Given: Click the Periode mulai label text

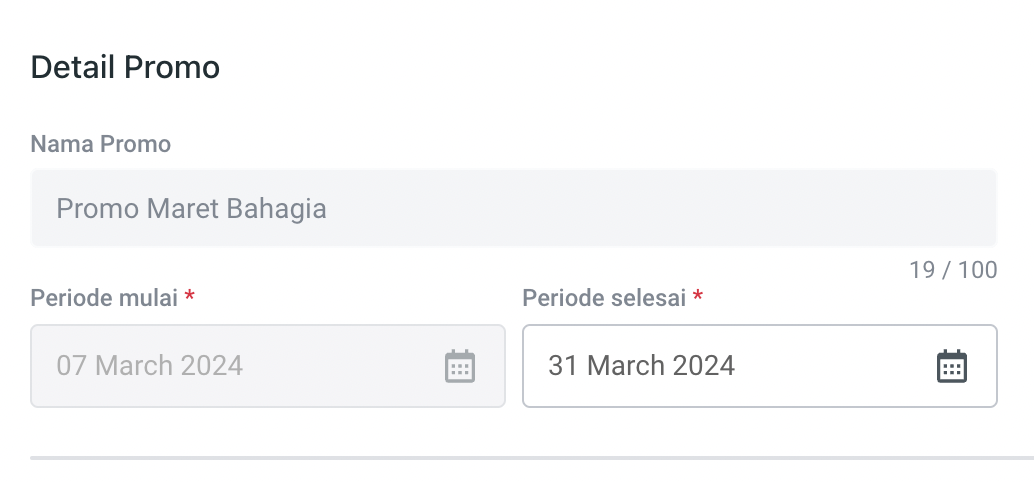Looking at the screenshot, I should [104, 298].
